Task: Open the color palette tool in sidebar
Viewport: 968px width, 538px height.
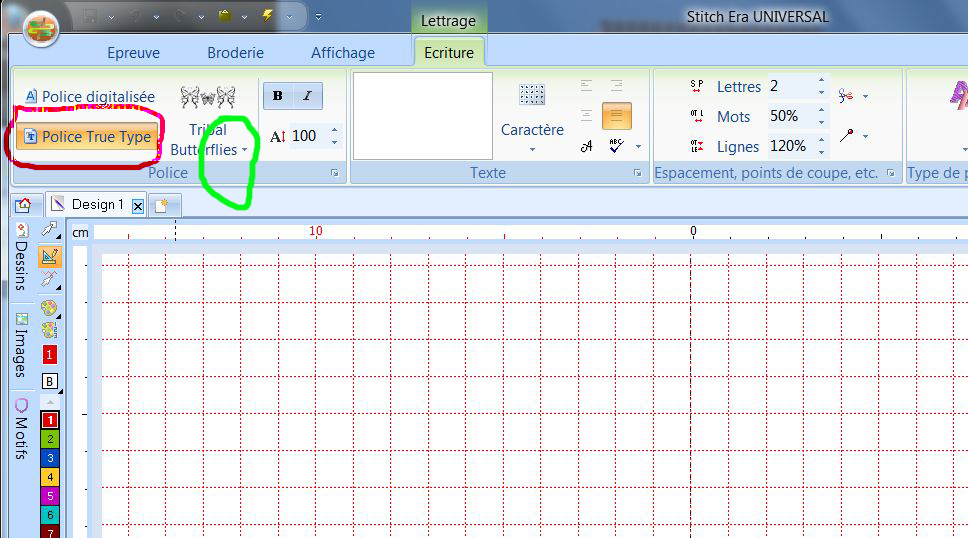Action: coord(49,307)
